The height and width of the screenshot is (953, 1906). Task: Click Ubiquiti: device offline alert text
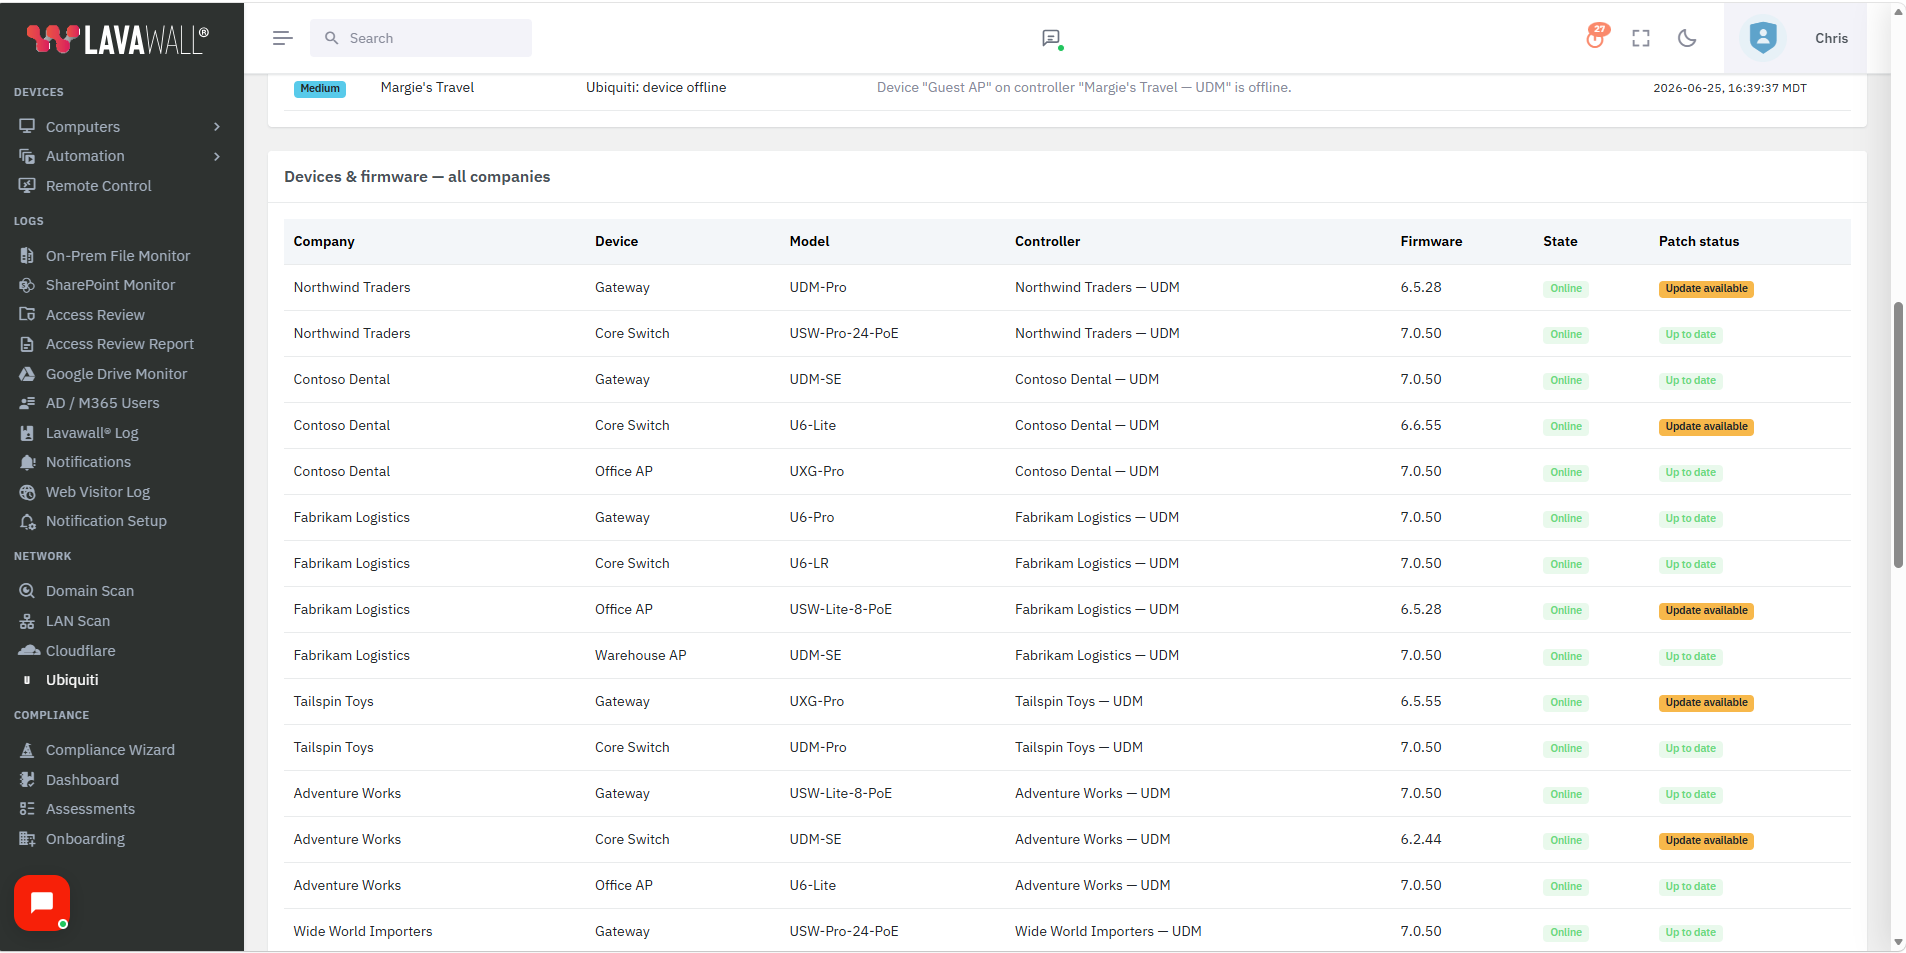656,87
